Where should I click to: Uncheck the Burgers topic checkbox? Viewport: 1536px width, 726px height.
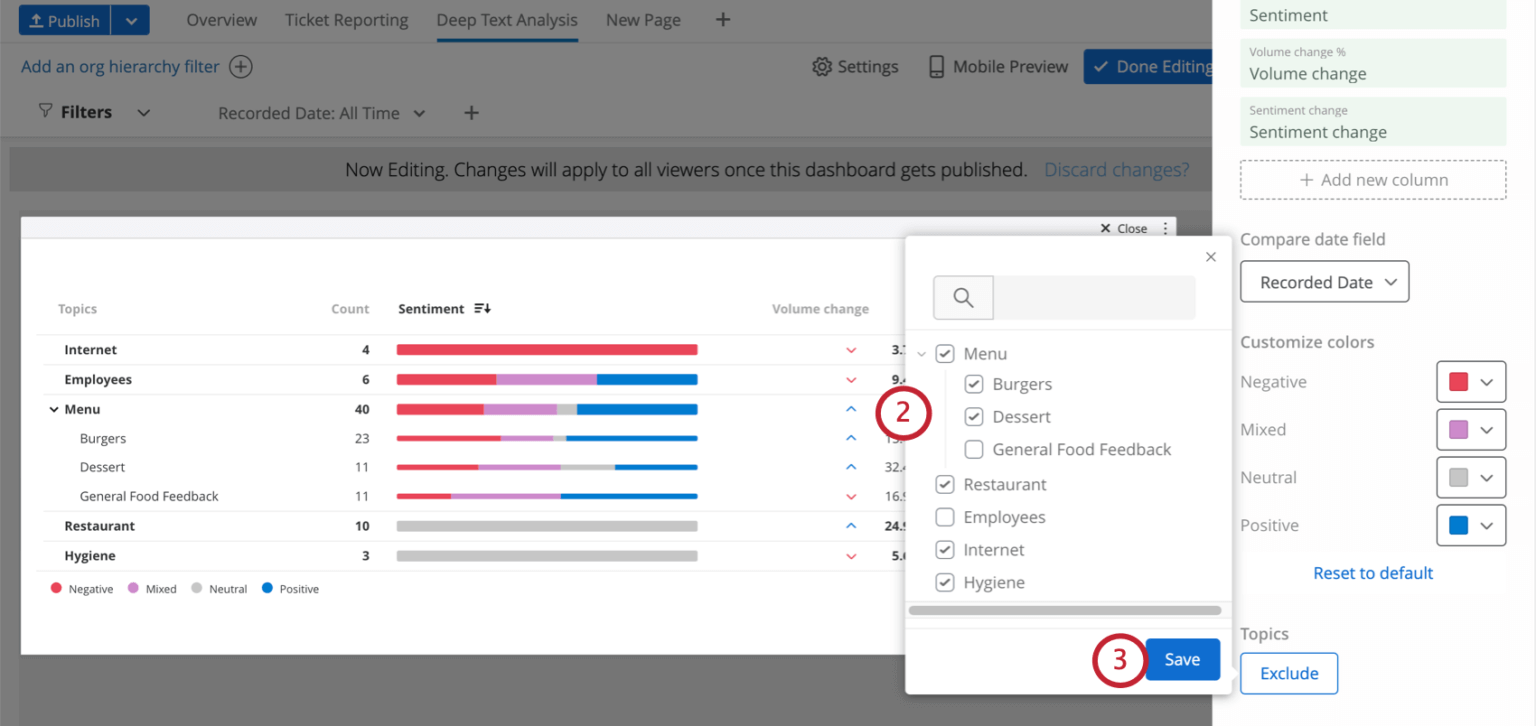[973, 384]
